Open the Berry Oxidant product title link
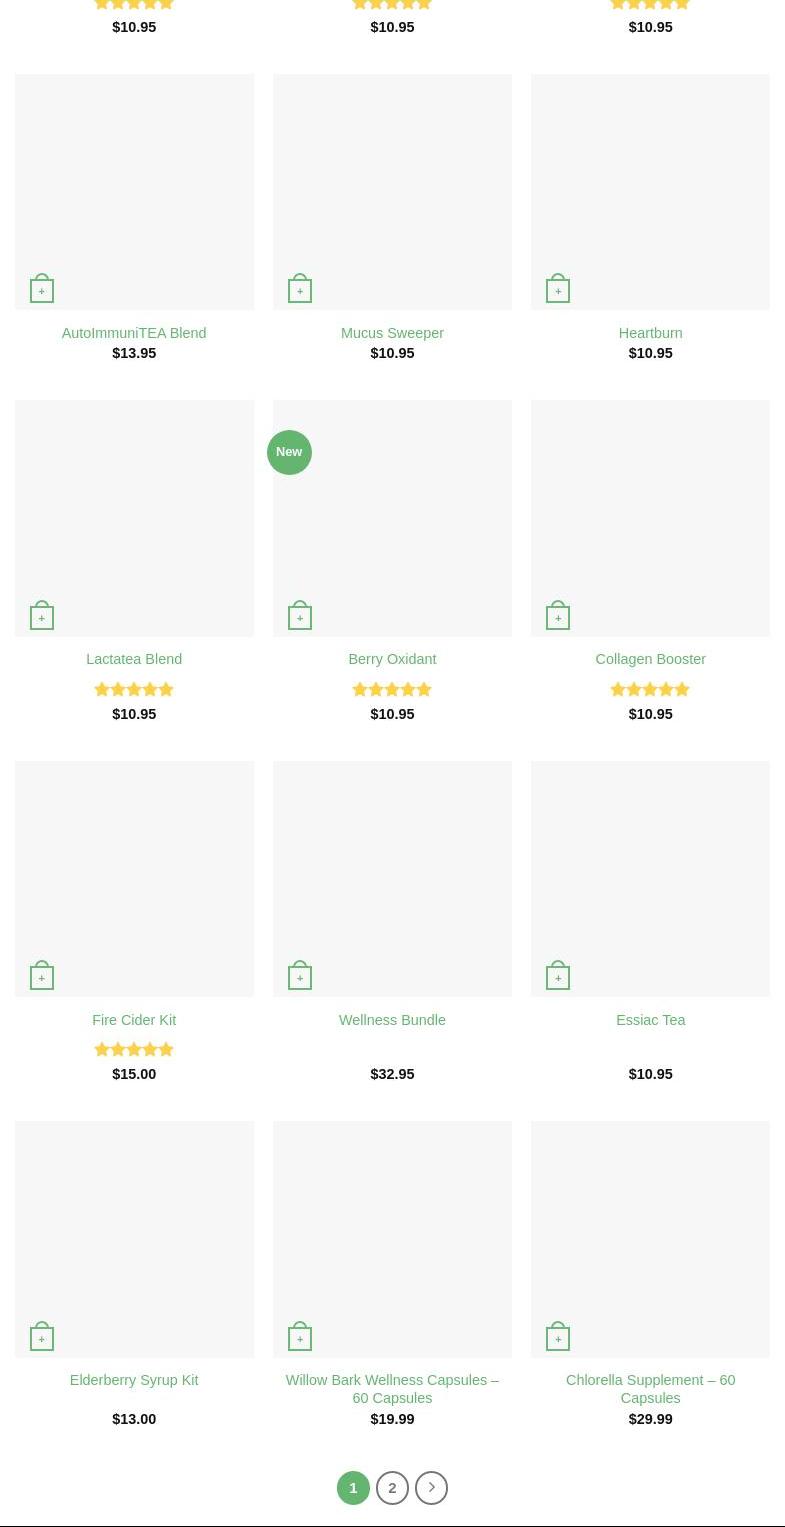 point(392,659)
